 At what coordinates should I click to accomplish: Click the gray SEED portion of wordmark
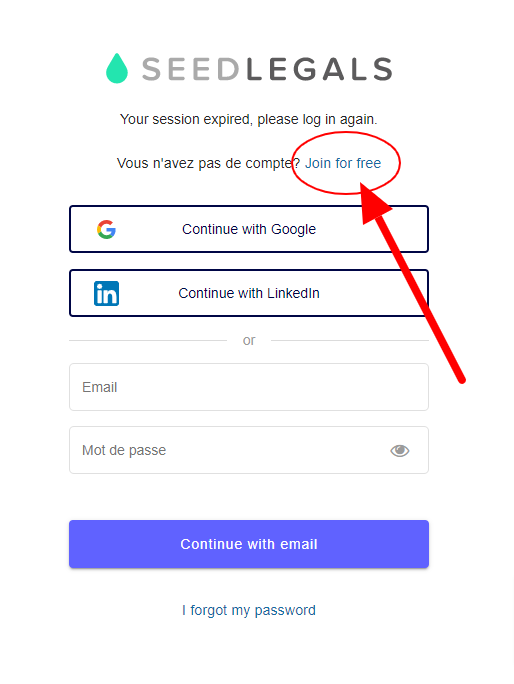pos(191,69)
